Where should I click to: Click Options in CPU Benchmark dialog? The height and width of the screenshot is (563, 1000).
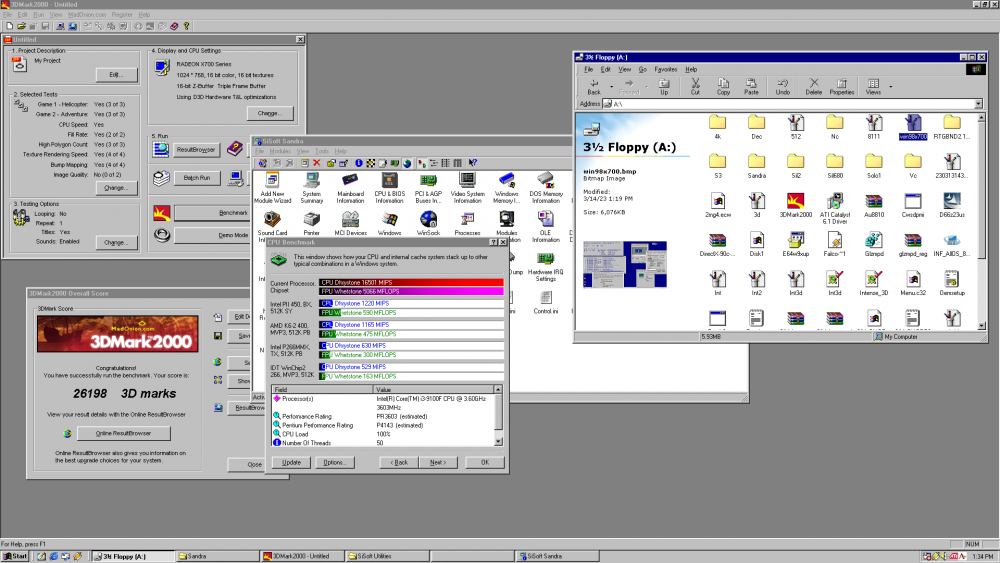click(334, 462)
